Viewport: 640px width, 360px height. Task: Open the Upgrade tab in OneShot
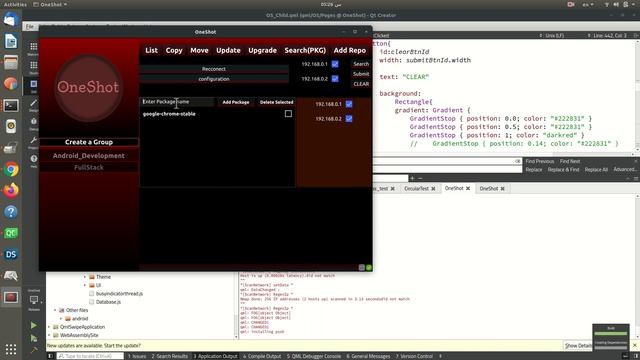[262, 50]
